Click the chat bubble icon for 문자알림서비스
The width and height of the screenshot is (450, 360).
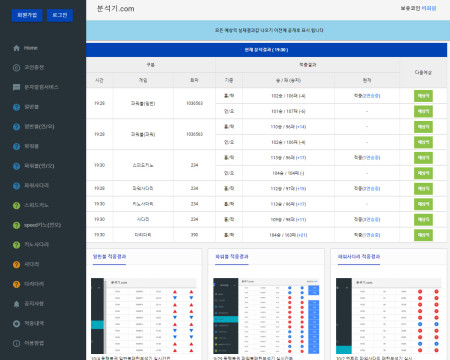coord(16,87)
